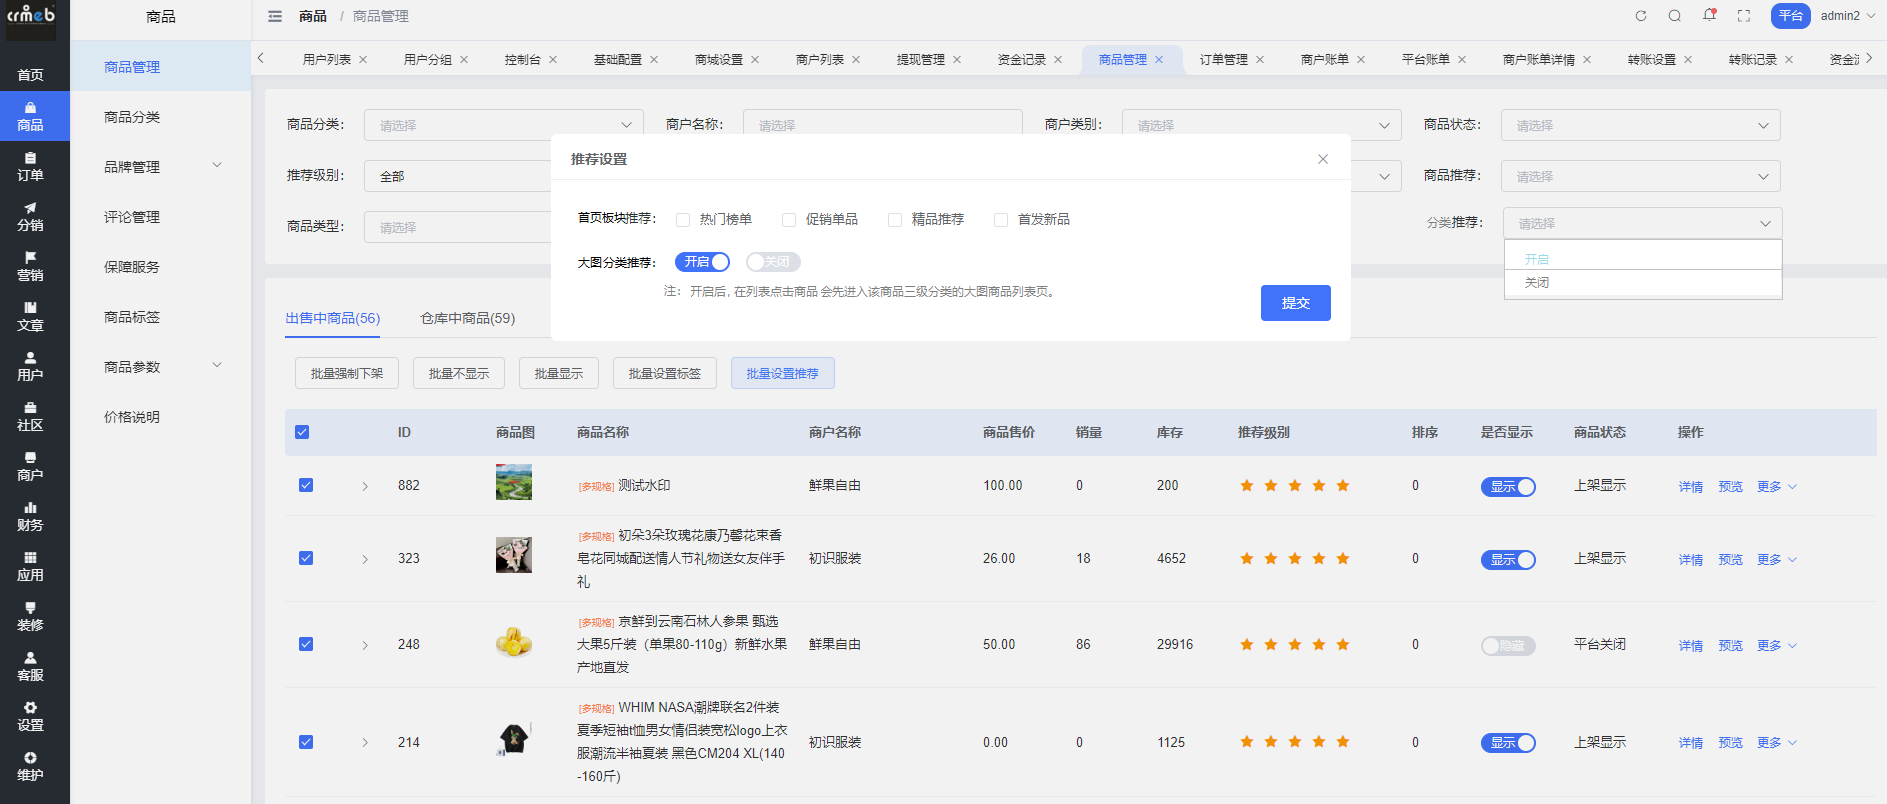Click the search magnifier icon in header
Screen dimensions: 1887x804
tap(1675, 16)
